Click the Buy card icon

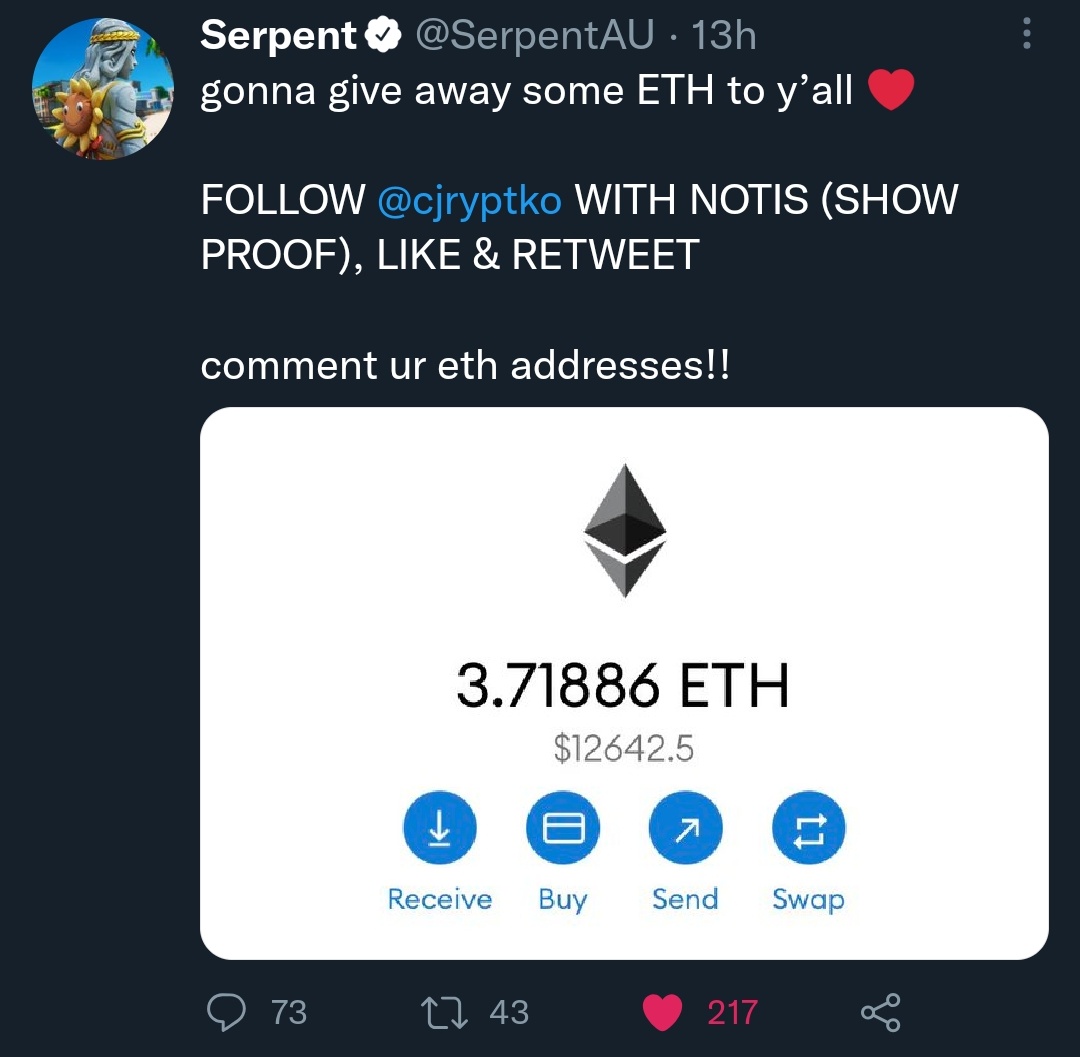tap(562, 828)
